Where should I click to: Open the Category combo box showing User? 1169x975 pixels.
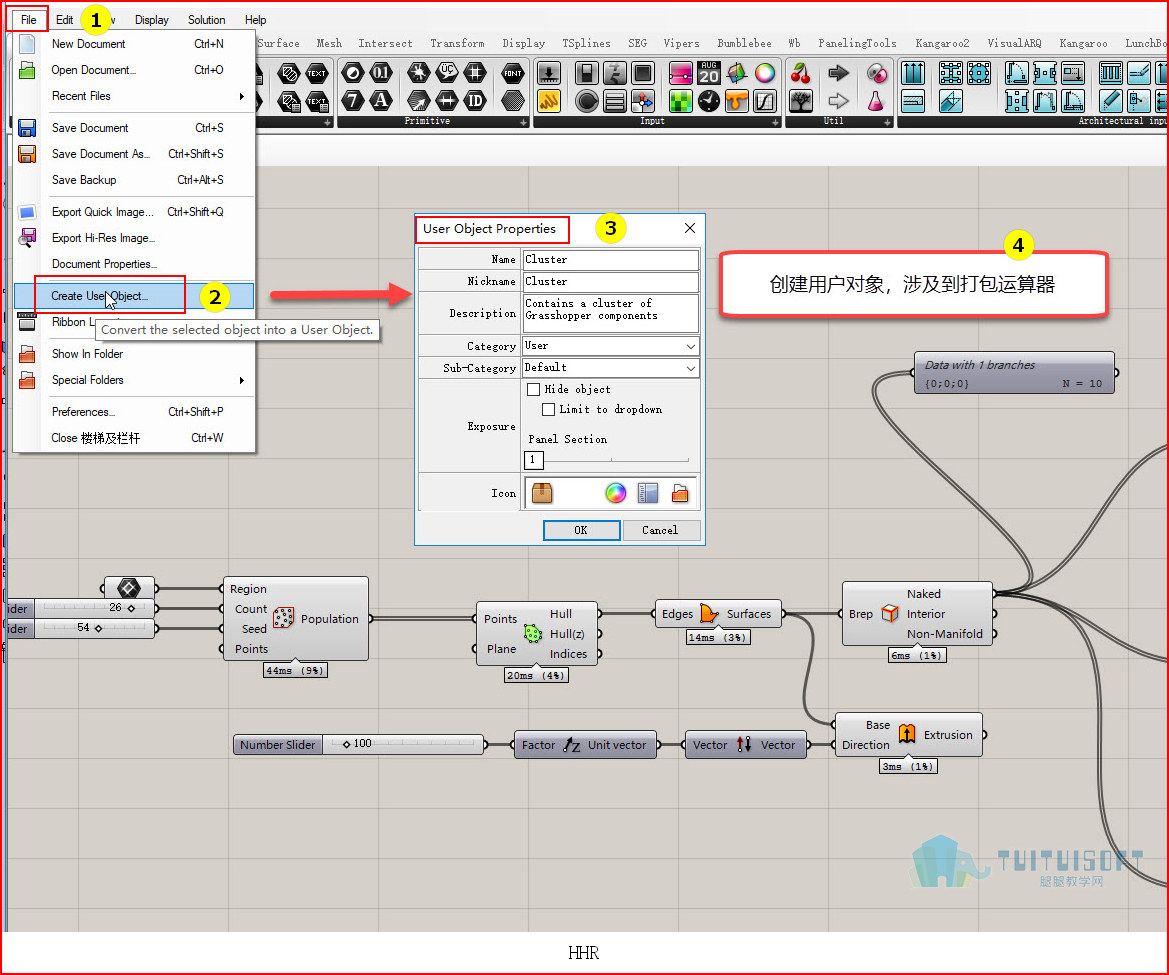click(x=611, y=346)
